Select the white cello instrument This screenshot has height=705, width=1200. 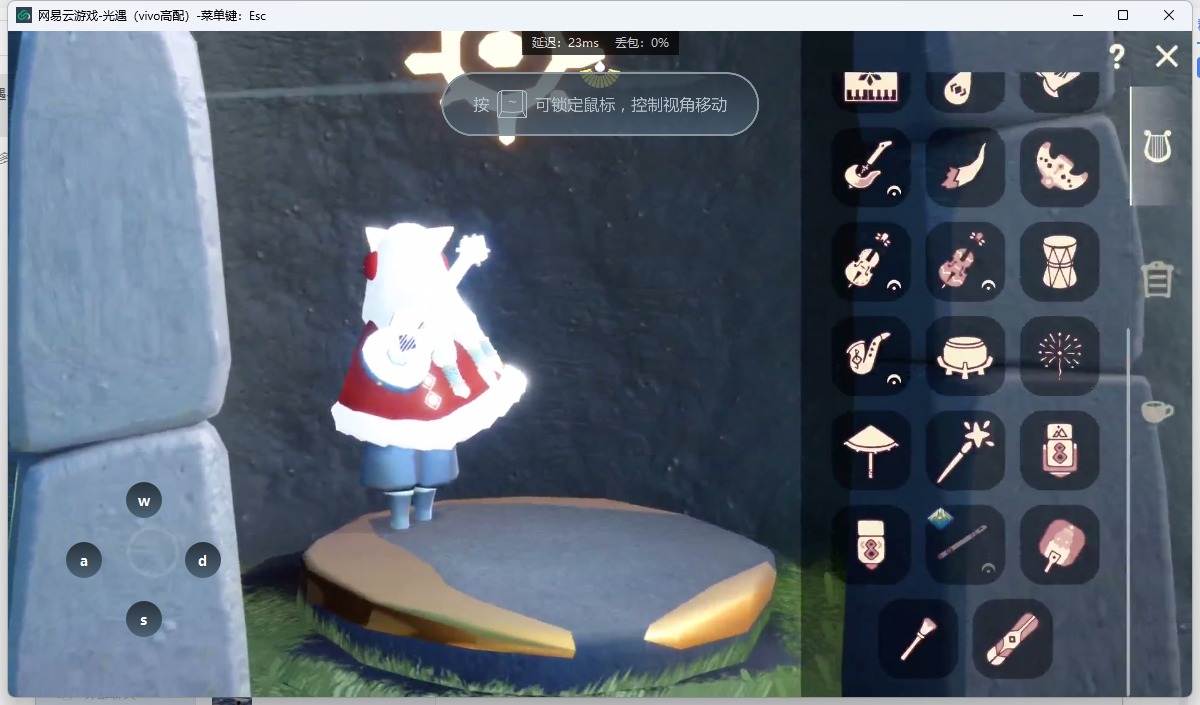tap(871, 261)
